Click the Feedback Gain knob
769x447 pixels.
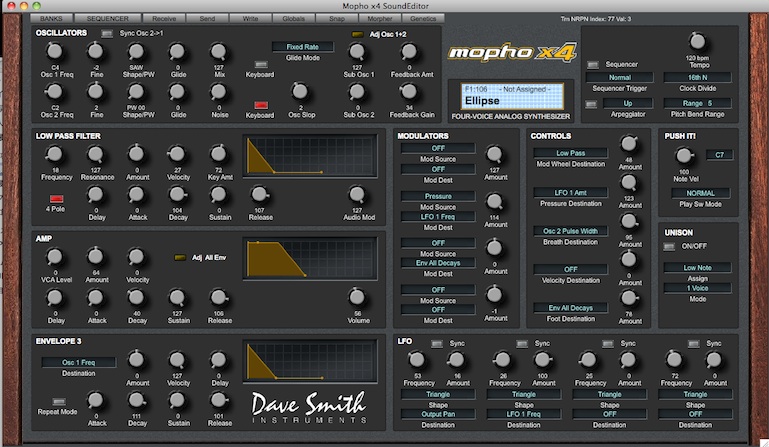[409, 91]
